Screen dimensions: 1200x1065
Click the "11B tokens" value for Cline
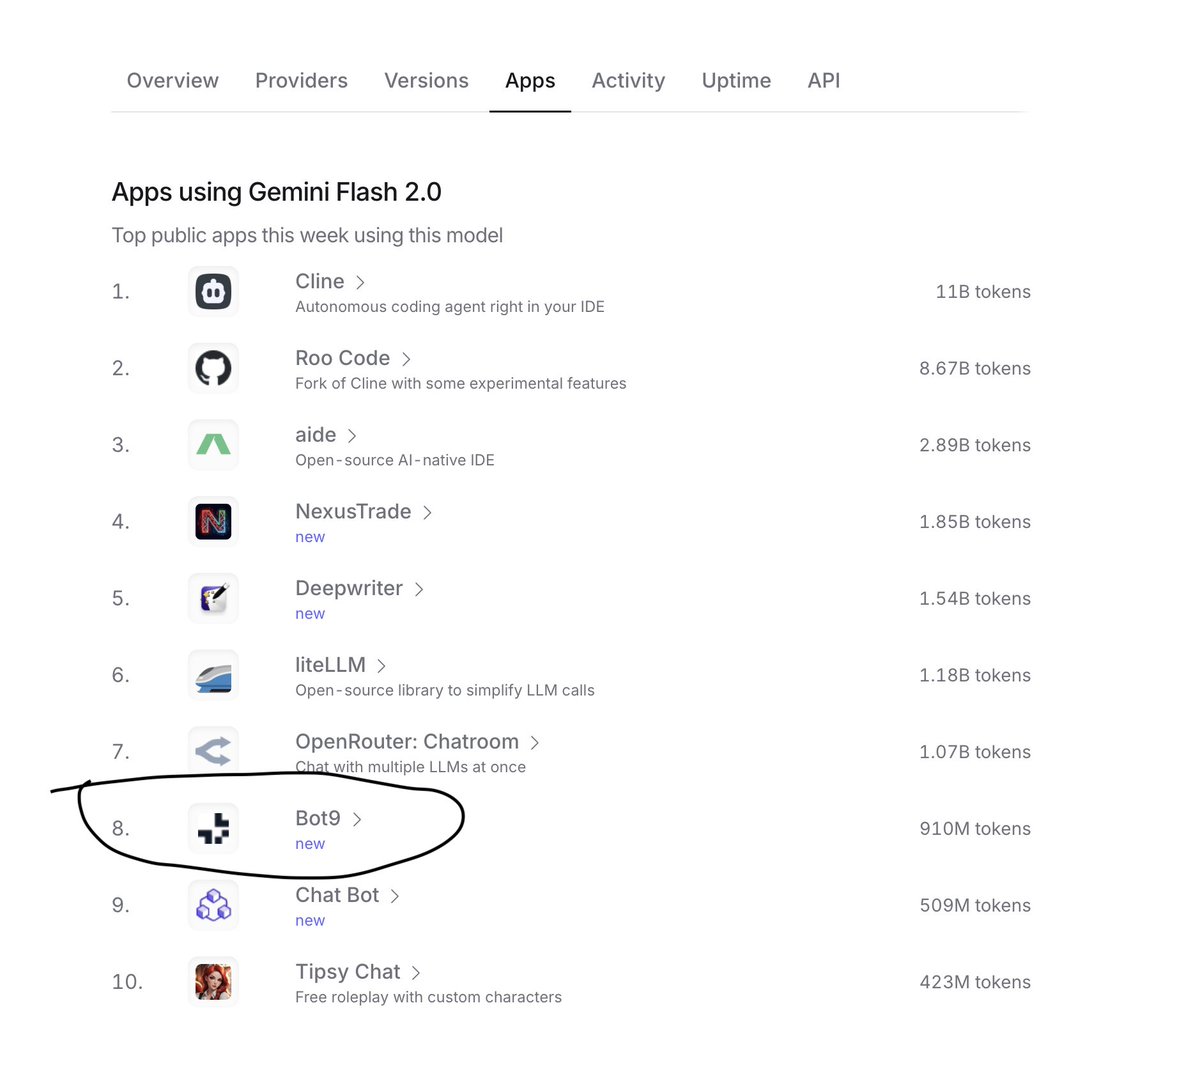click(x=983, y=292)
